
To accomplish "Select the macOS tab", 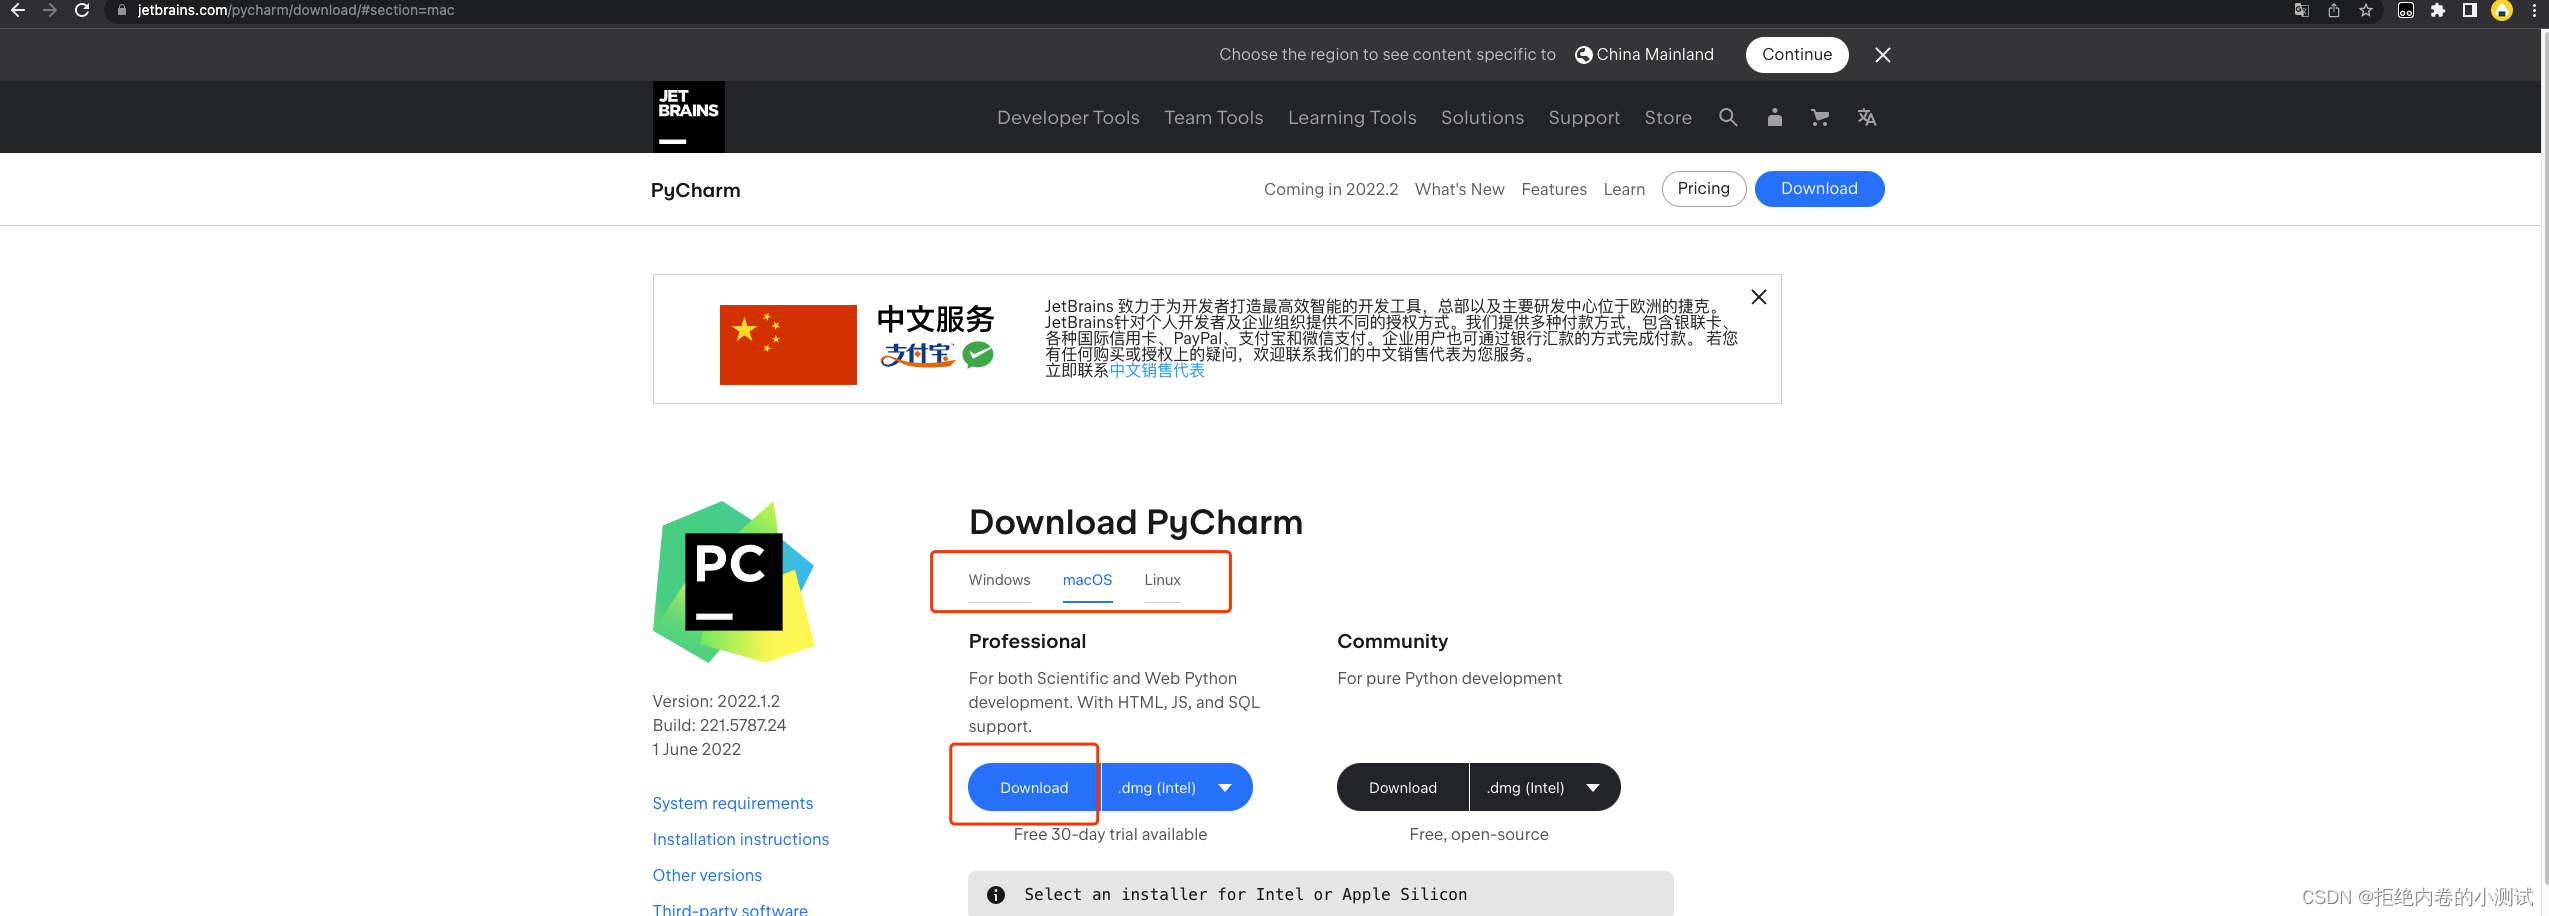I will (x=1087, y=581).
